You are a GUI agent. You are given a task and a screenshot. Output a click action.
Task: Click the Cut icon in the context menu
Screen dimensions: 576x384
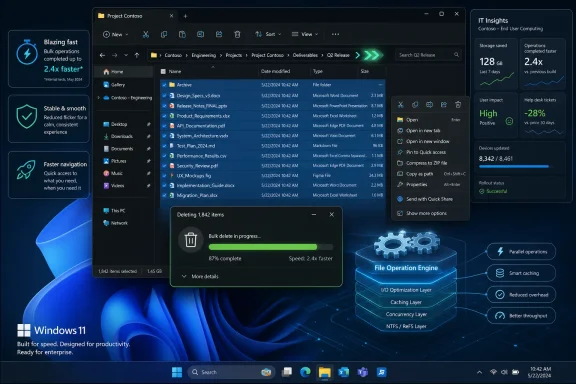pos(401,105)
